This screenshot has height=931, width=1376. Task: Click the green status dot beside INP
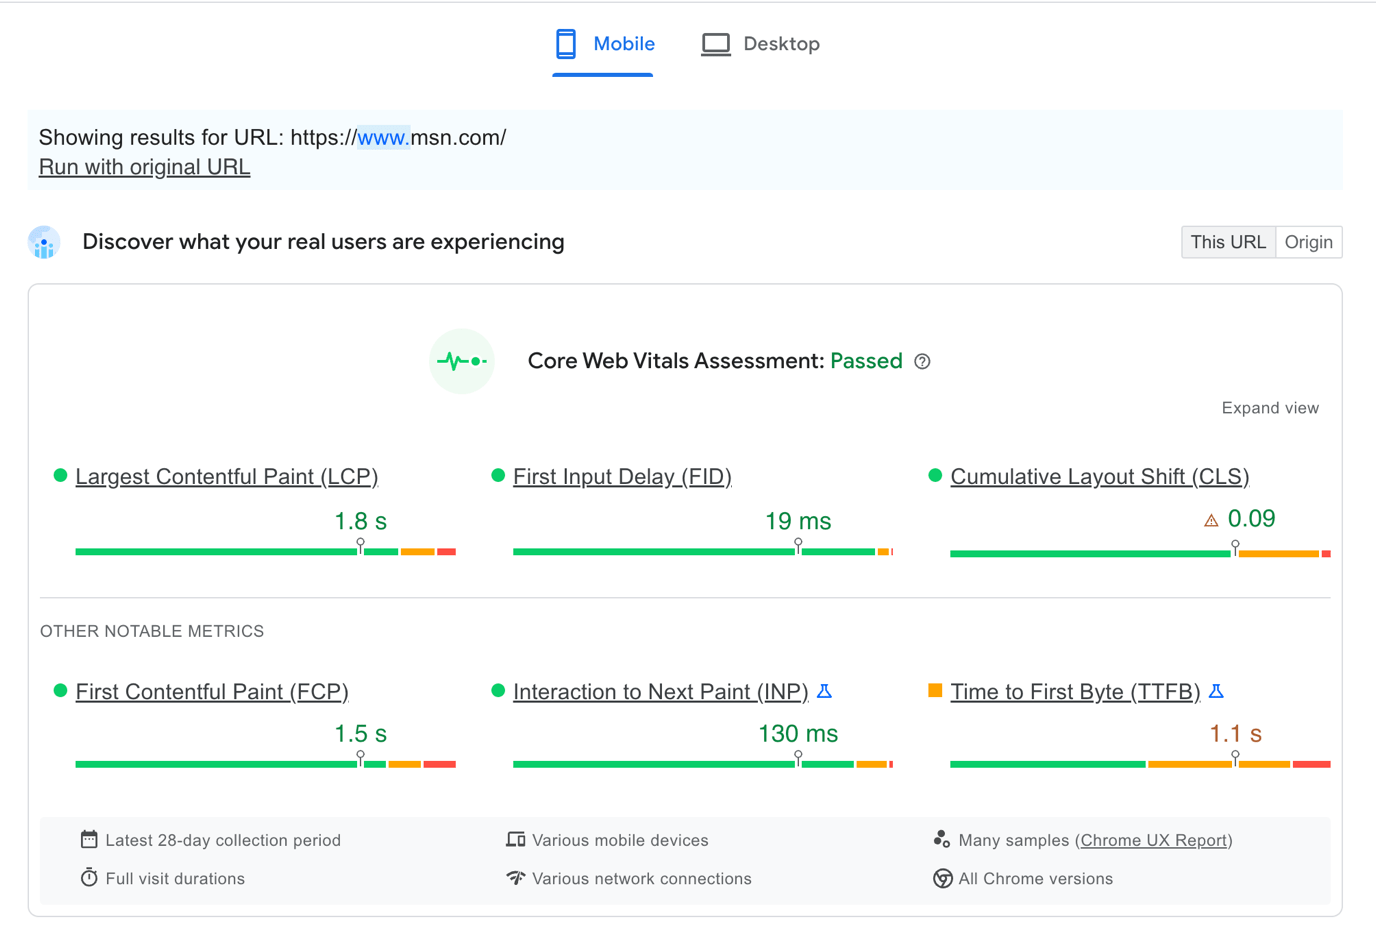point(498,690)
